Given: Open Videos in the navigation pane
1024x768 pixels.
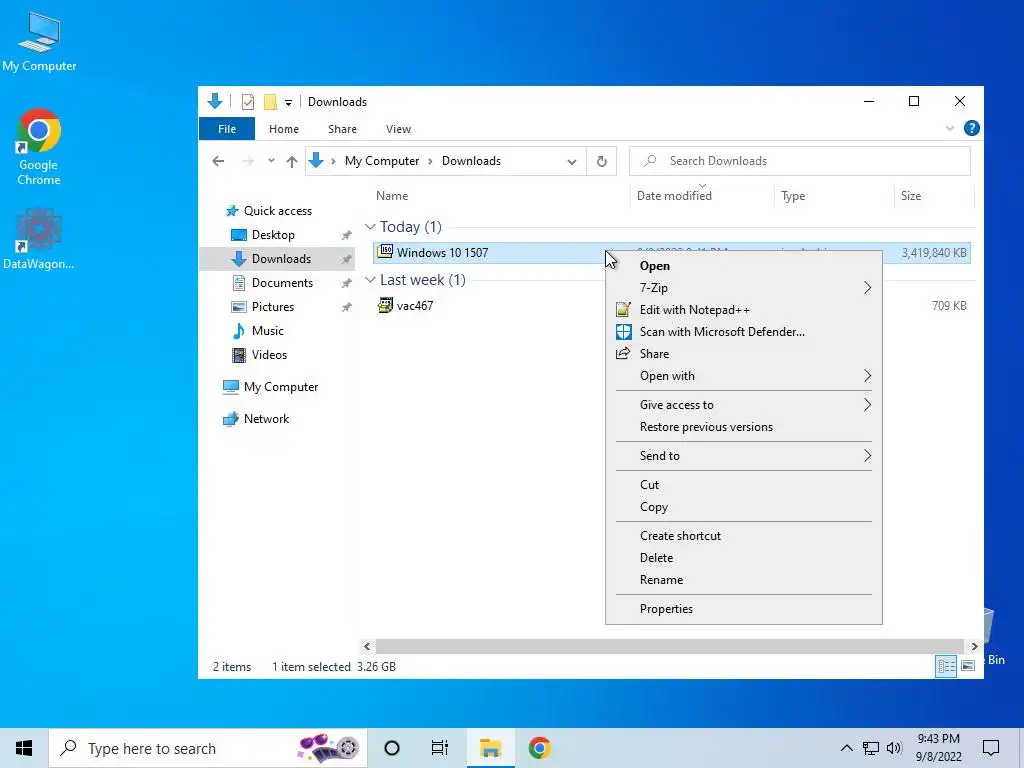Looking at the screenshot, I should click(x=269, y=355).
